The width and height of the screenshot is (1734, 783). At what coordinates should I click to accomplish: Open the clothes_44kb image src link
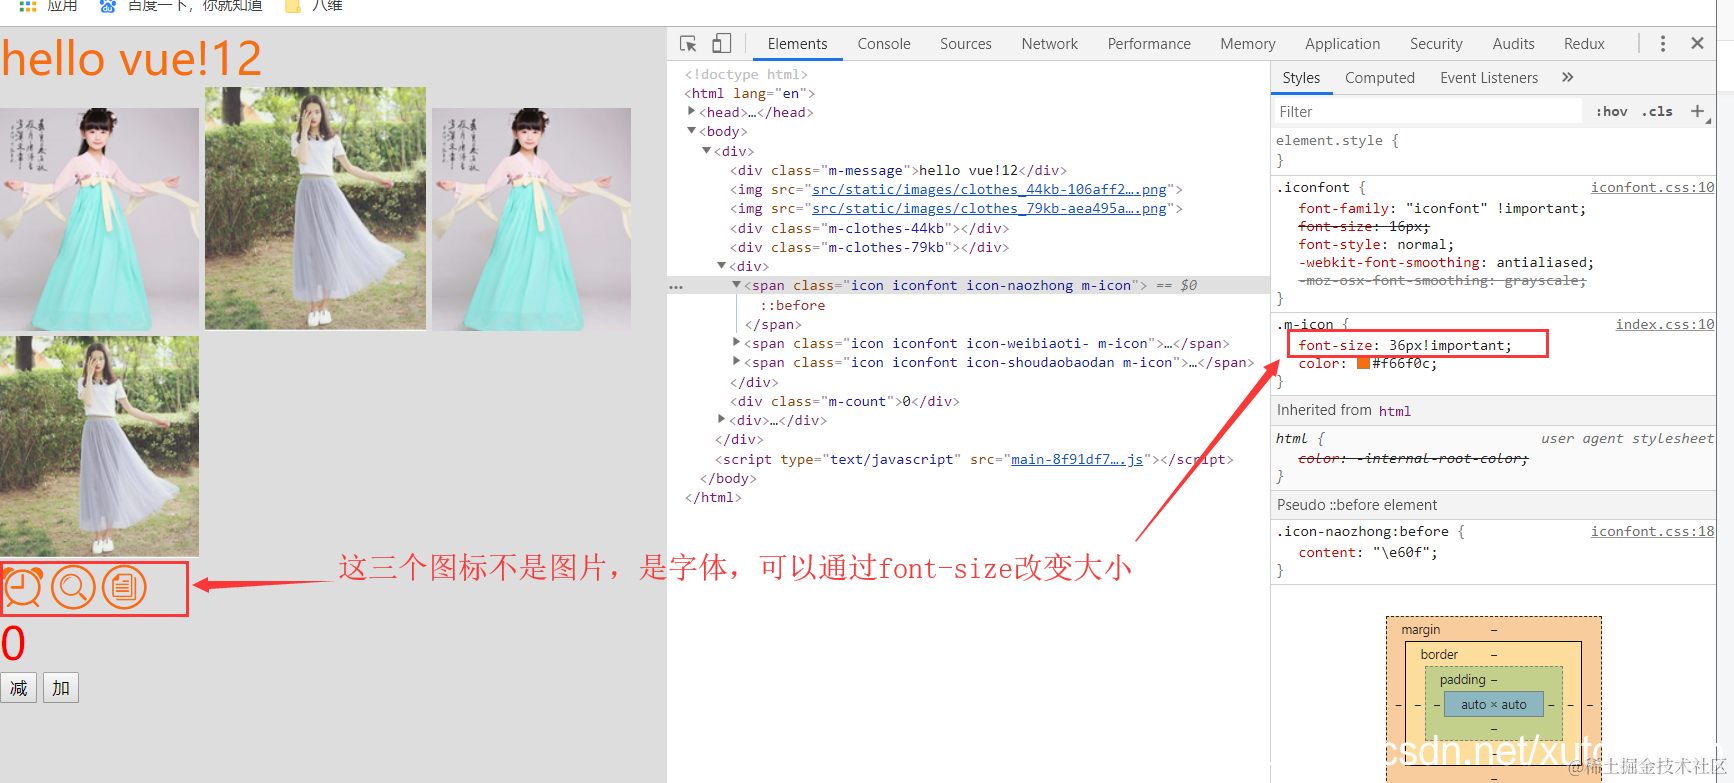(989, 189)
